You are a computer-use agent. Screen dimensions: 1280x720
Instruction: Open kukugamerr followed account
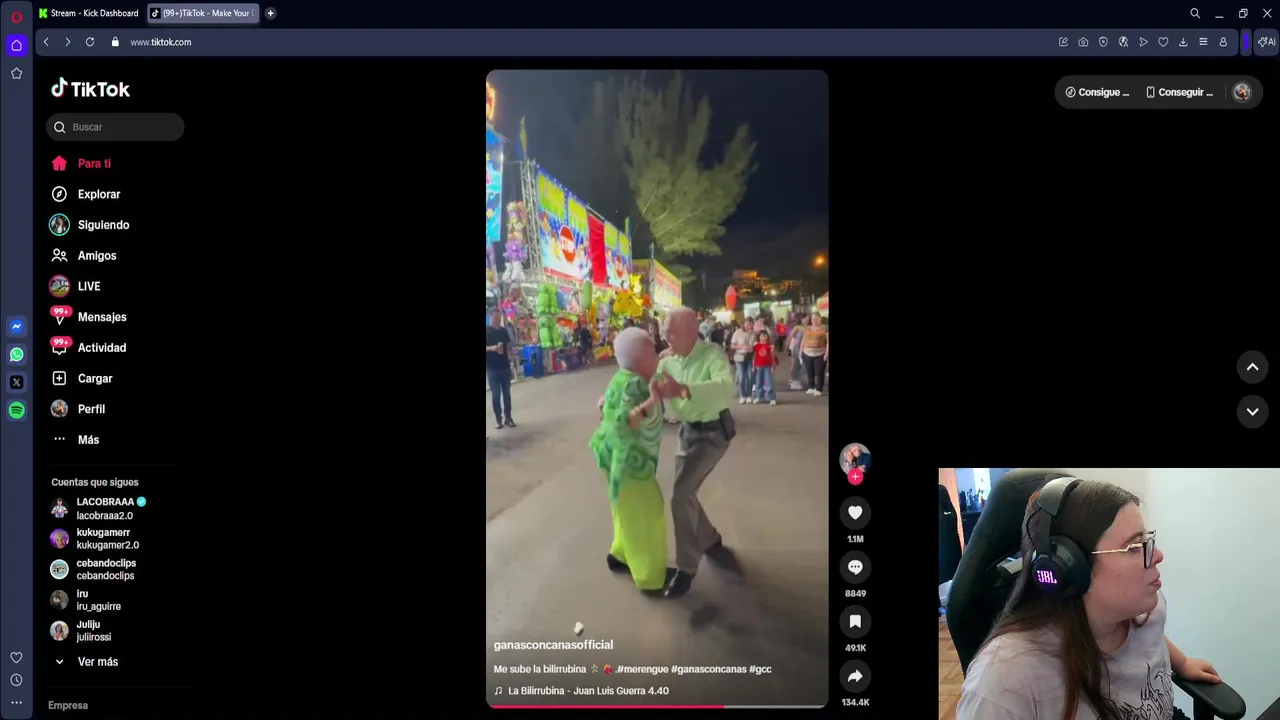[95, 538]
